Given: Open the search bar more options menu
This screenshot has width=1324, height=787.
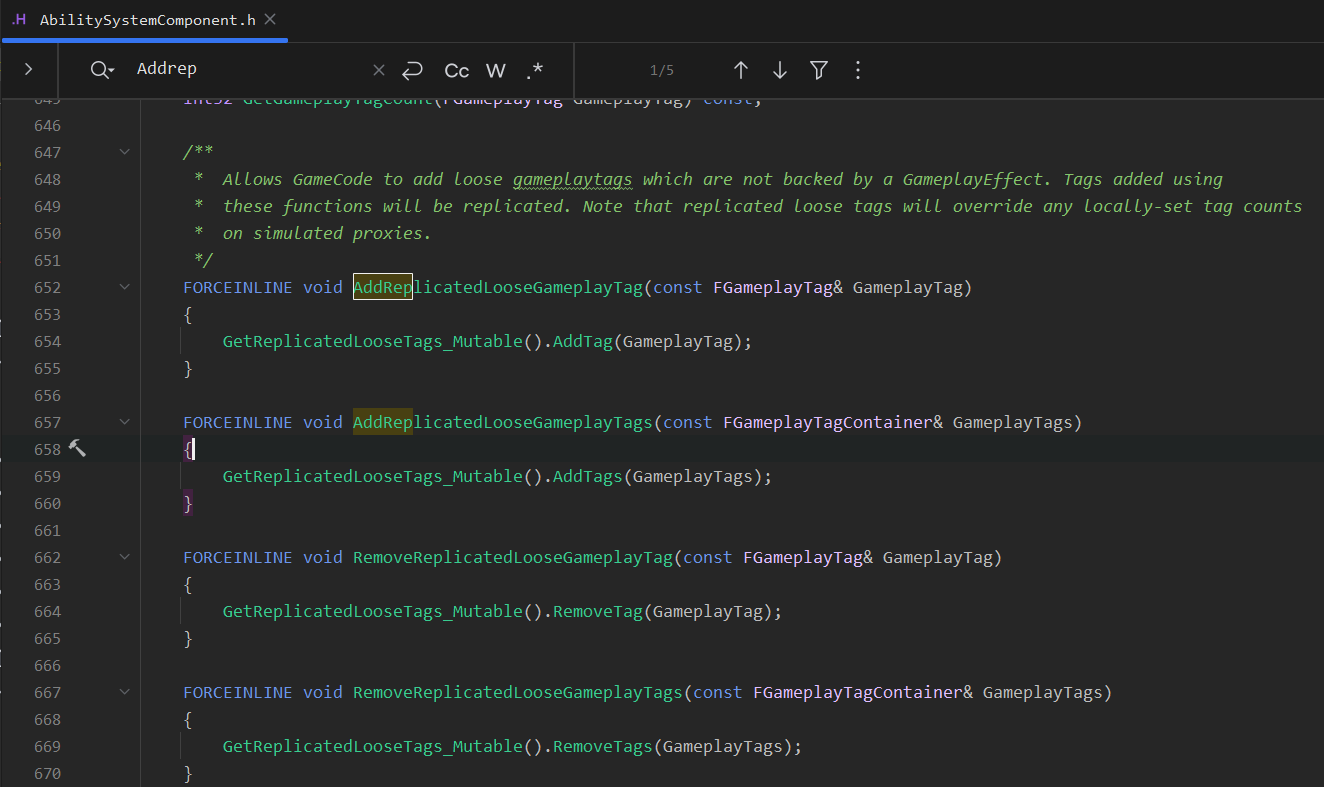Looking at the screenshot, I should (x=858, y=70).
